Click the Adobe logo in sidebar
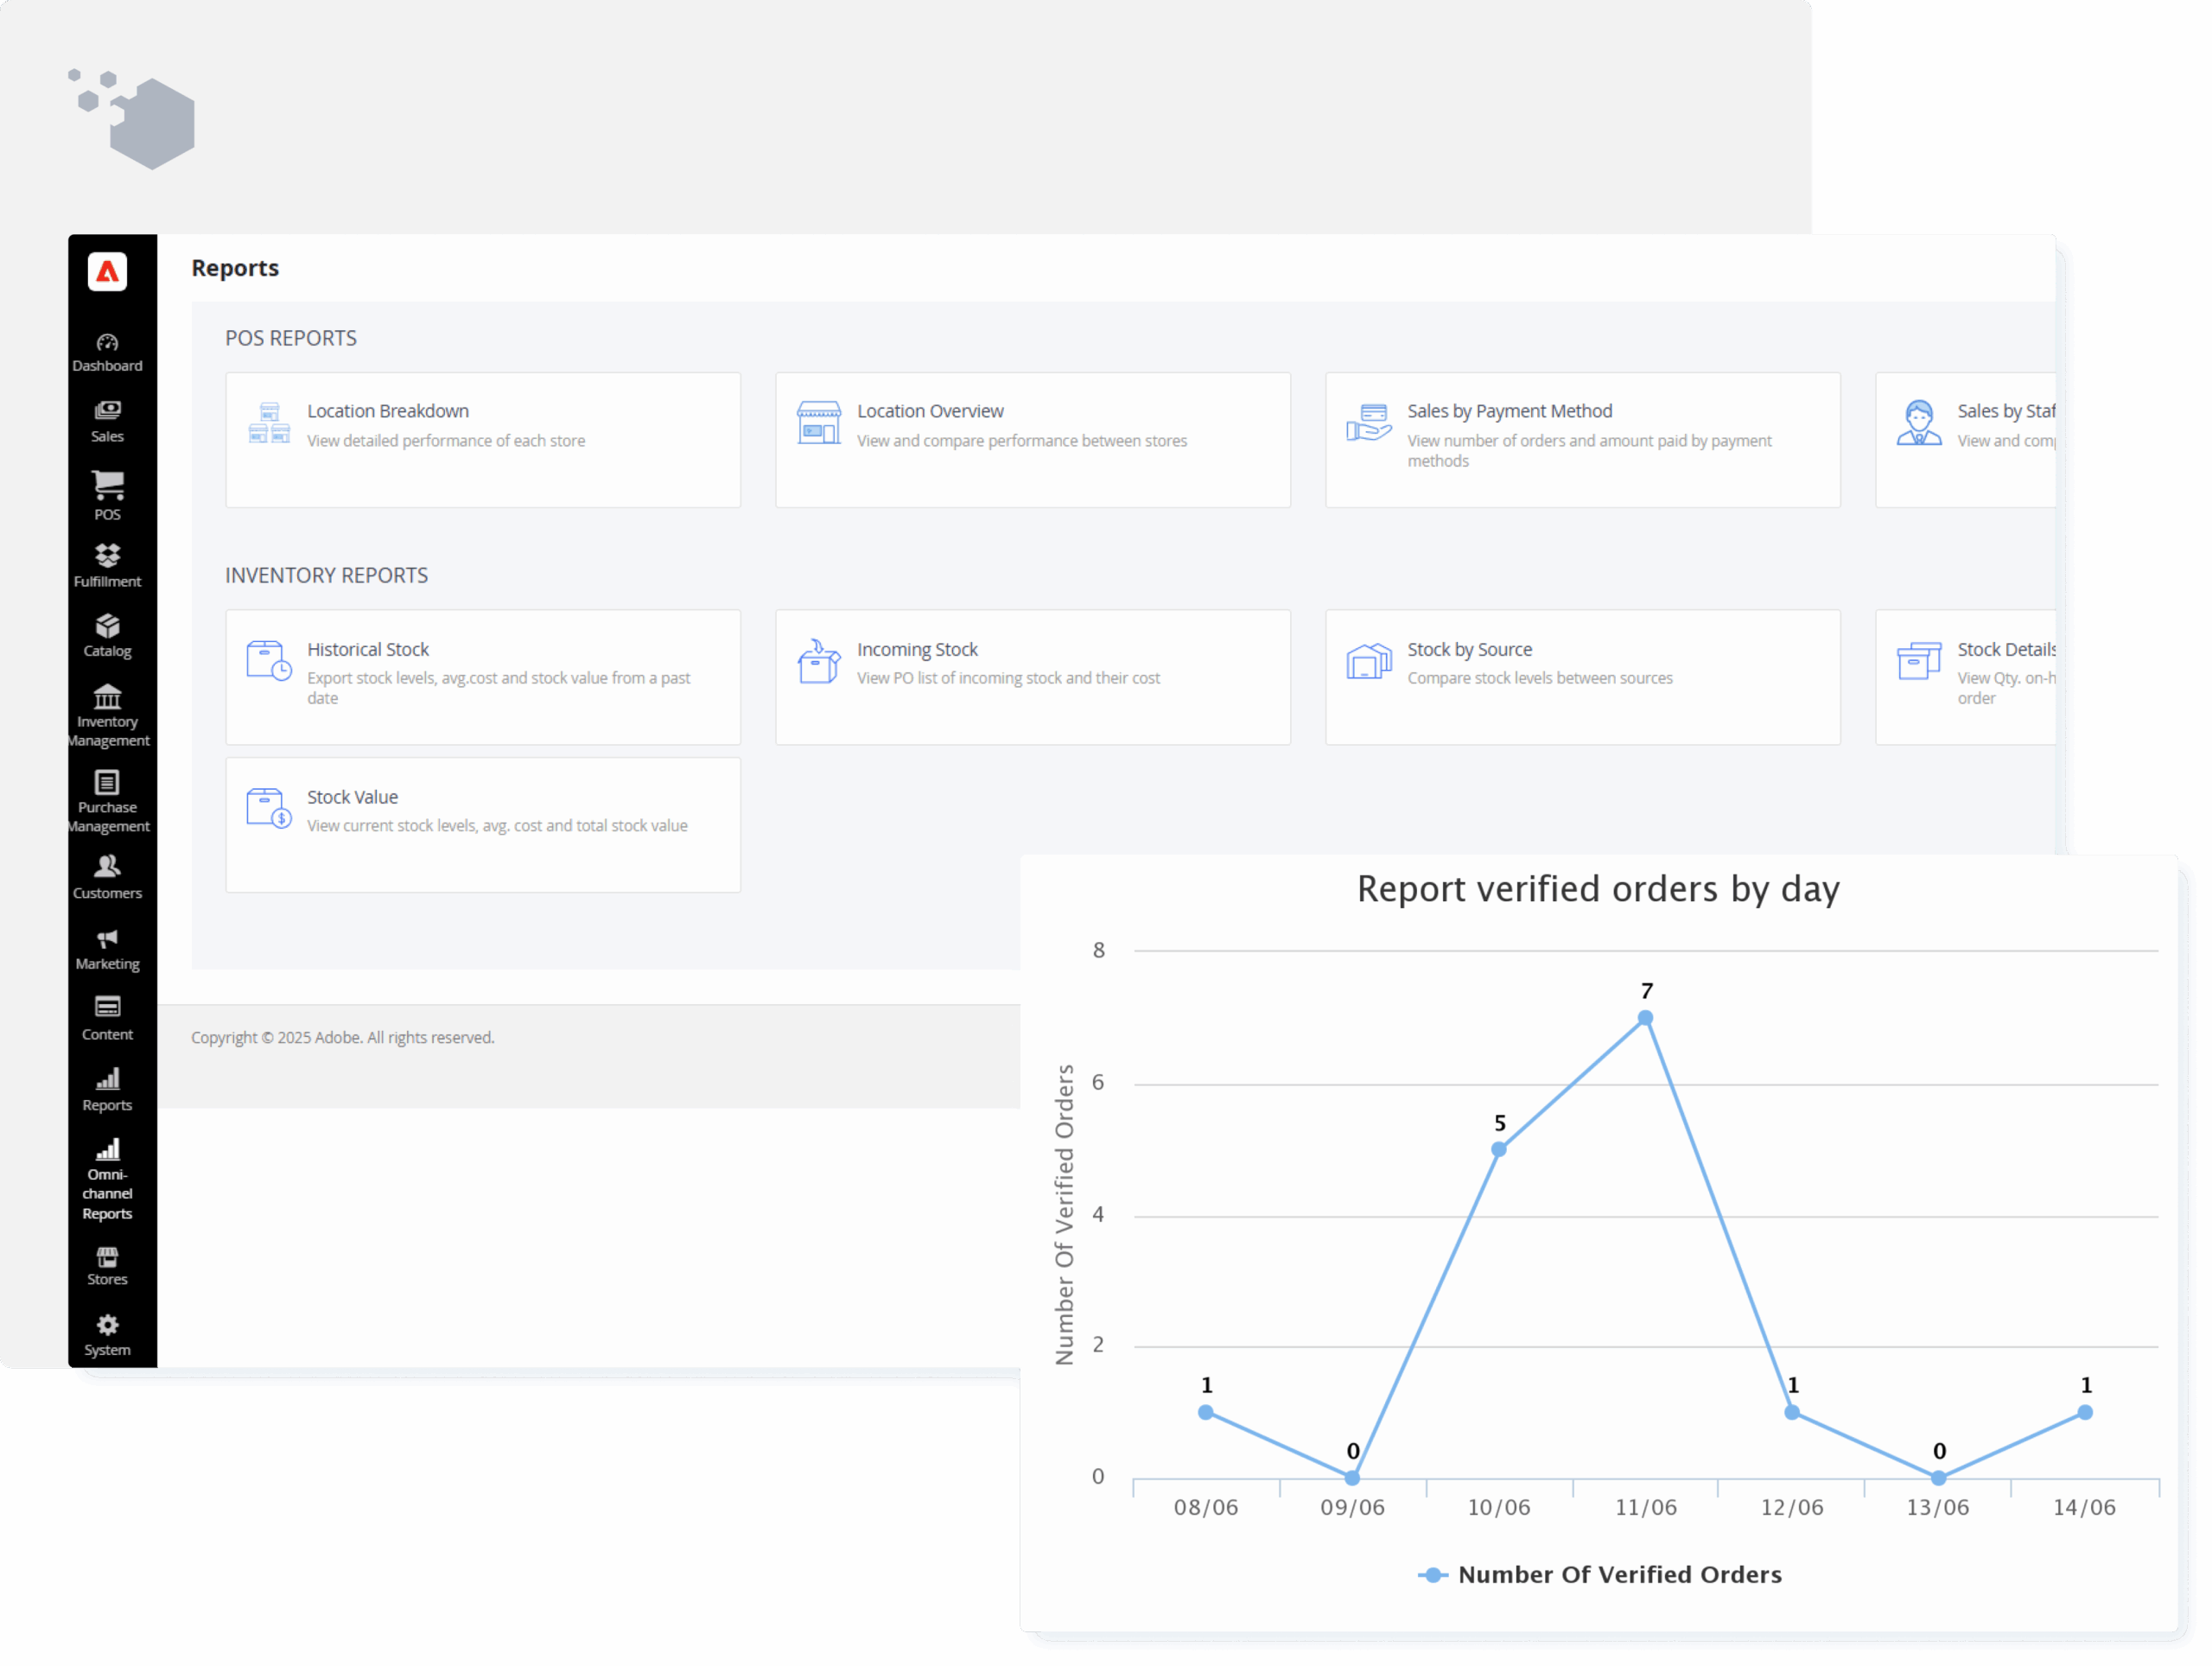2212x1666 pixels. [107, 272]
